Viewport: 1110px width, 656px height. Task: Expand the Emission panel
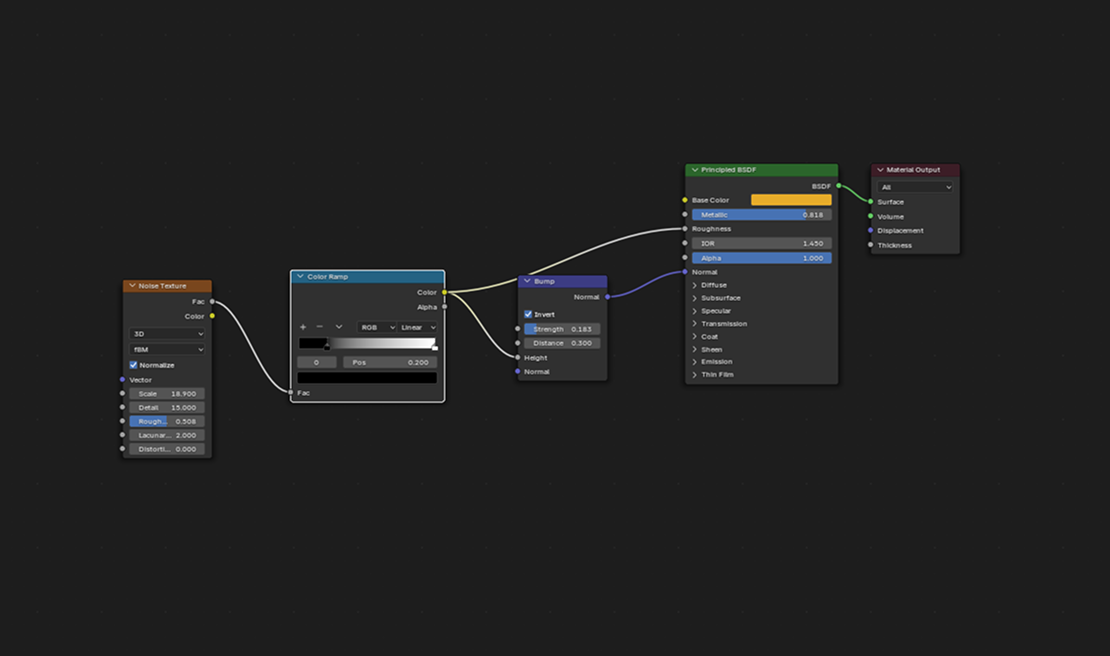point(695,362)
